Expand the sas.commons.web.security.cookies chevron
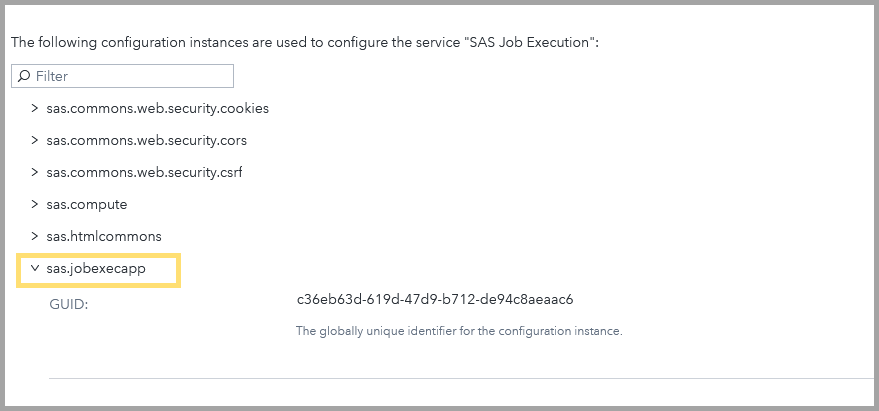Image resolution: width=879 pixels, height=411 pixels. pyautogui.click(x=35, y=108)
